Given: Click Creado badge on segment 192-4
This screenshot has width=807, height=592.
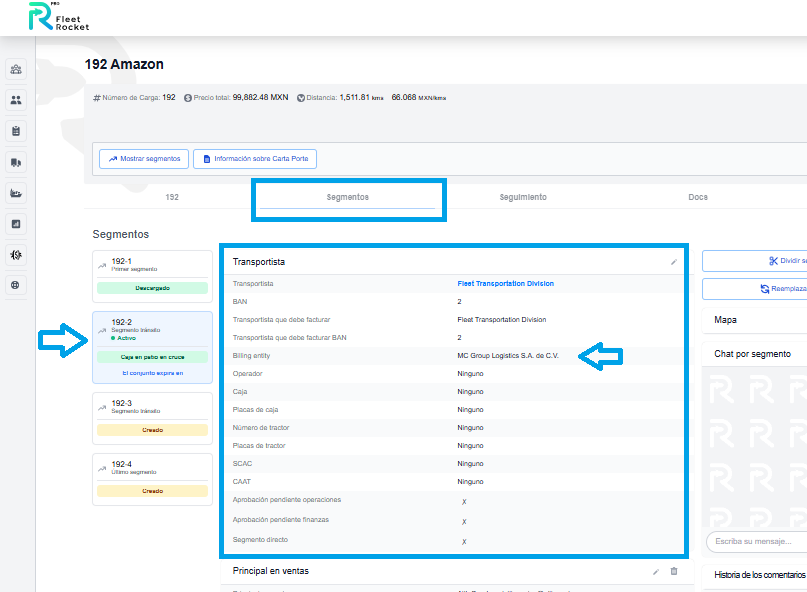Looking at the screenshot, I should 152,491.
